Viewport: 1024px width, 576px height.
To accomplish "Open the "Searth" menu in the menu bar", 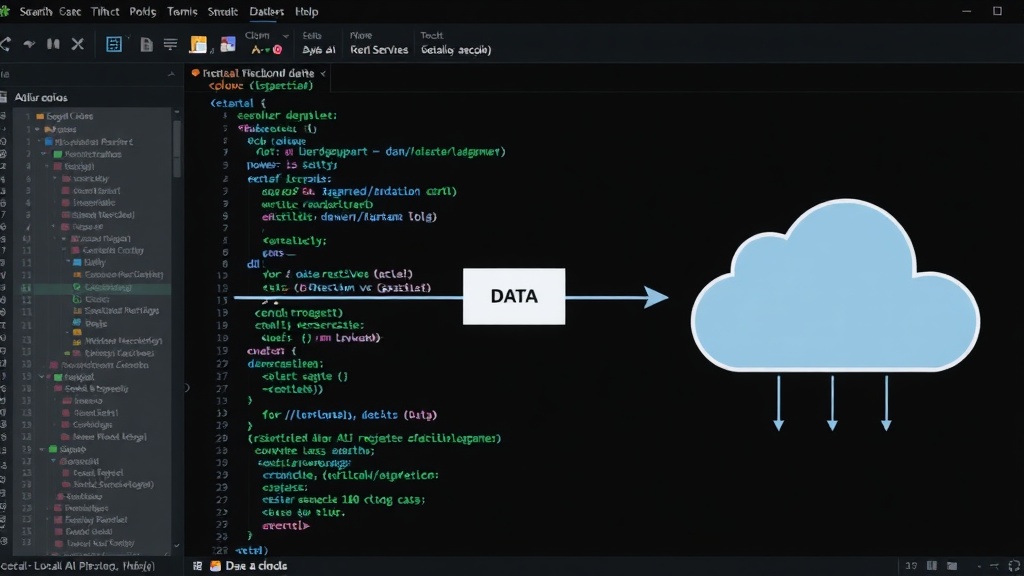I will [x=36, y=12].
